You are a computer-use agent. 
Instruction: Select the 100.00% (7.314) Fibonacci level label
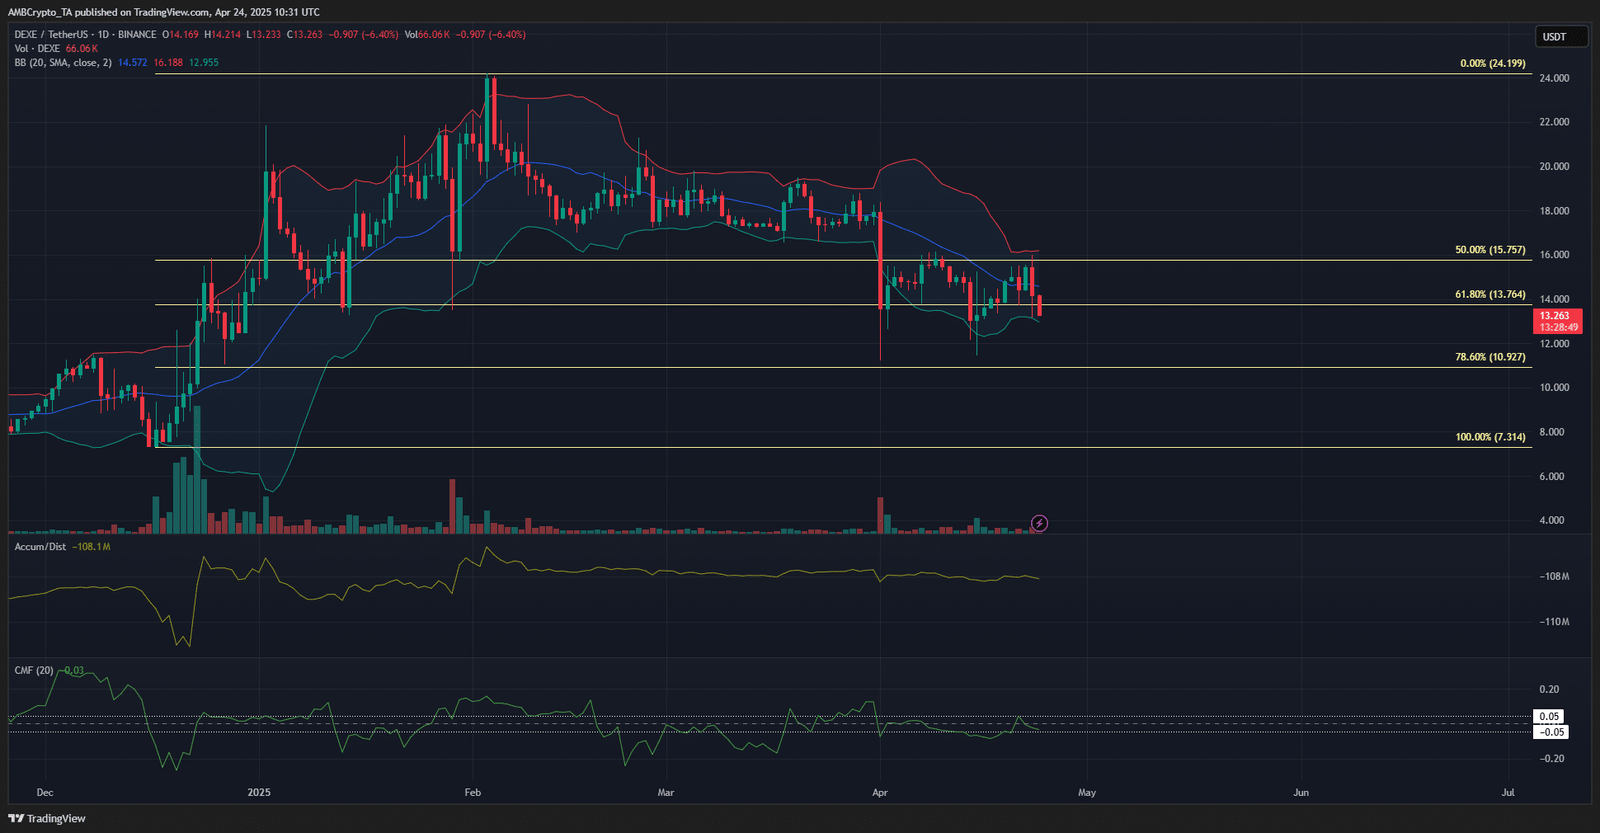click(1490, 437)
